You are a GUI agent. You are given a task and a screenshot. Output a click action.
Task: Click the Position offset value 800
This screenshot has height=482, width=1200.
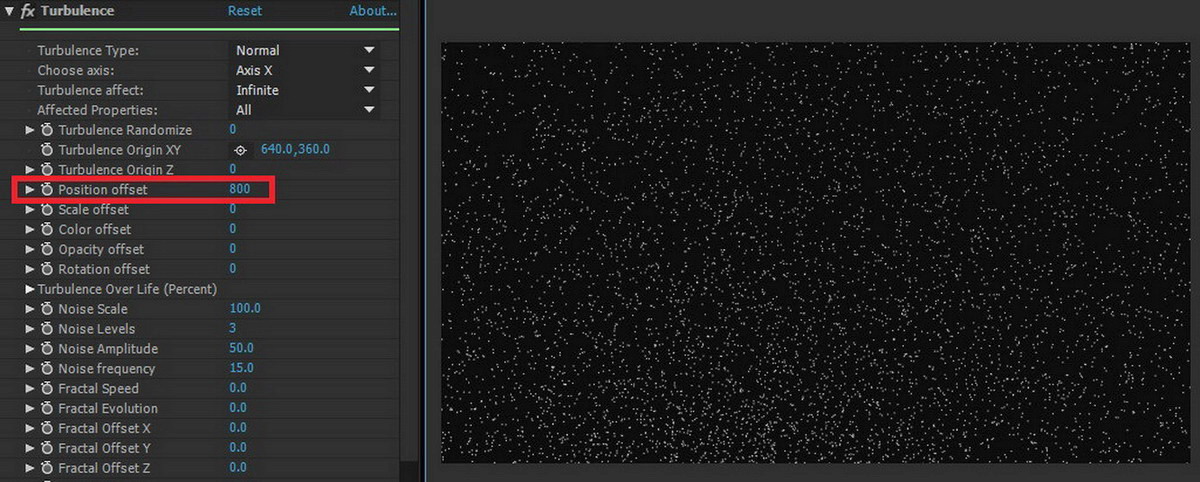(x=239, y=189)
